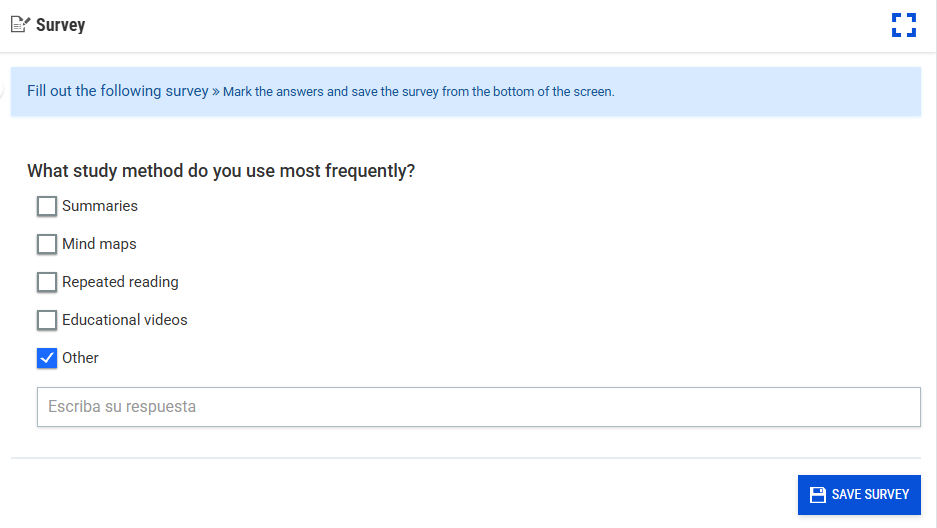Screen dimensions: 937x528
Task: Toggle fullscreen mode with the corner-brackets icon
Action: (x=904, y=25)
